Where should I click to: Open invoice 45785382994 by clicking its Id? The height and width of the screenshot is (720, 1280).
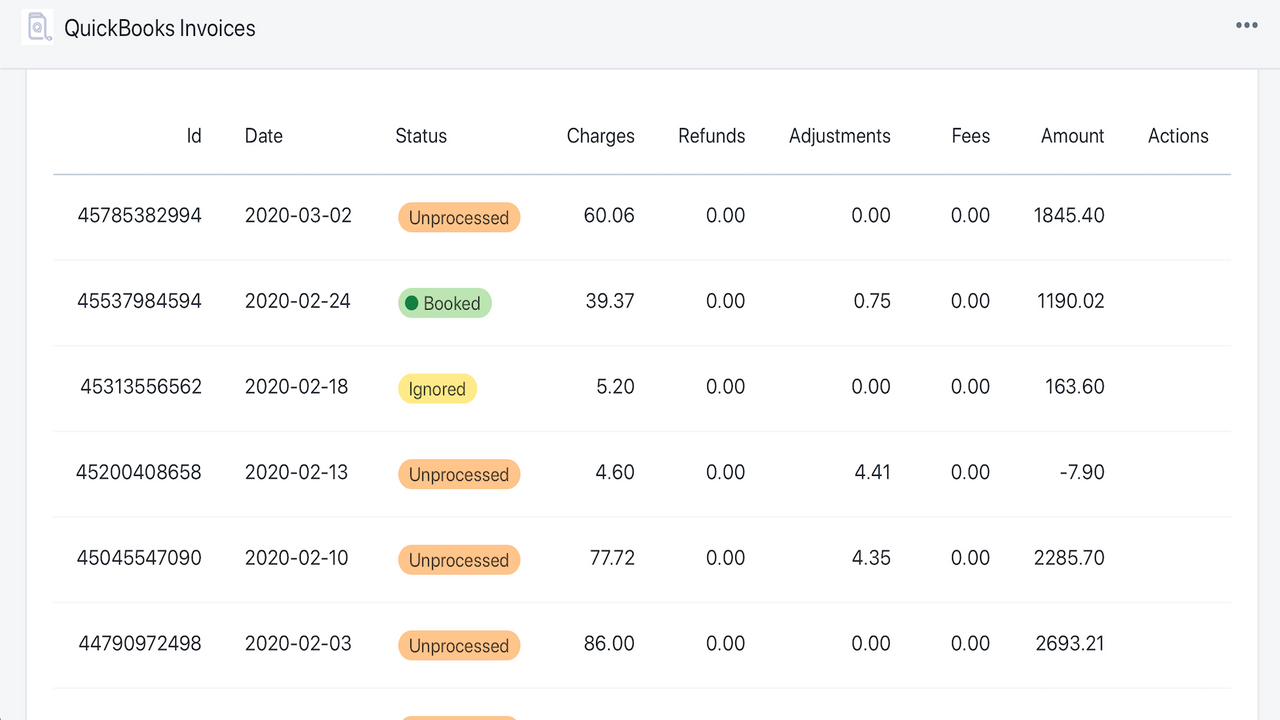(x=140, y=215)
